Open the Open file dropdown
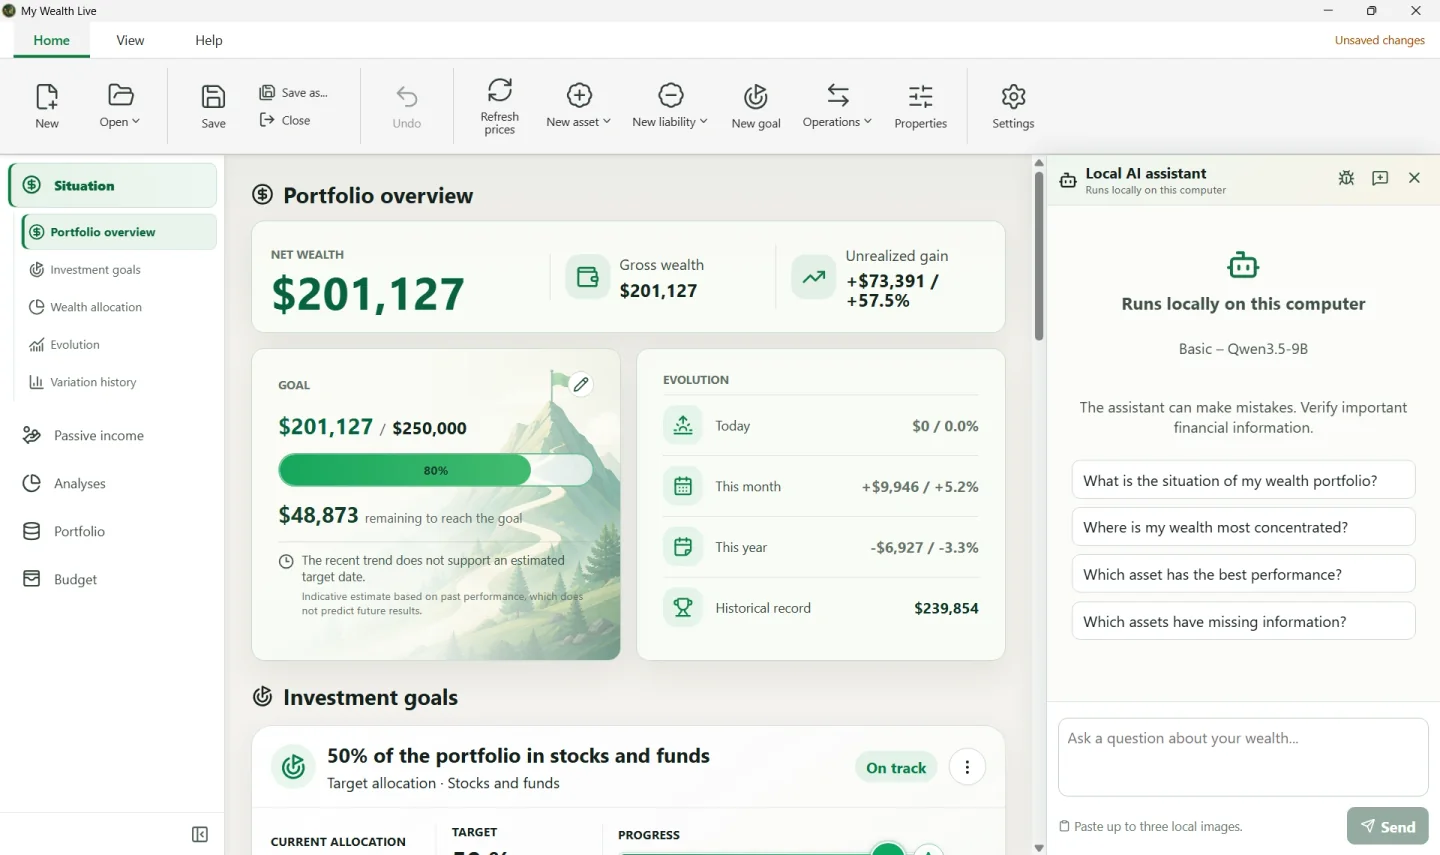This screenshot has height=855, width=1440. click(x=120, y=106)
